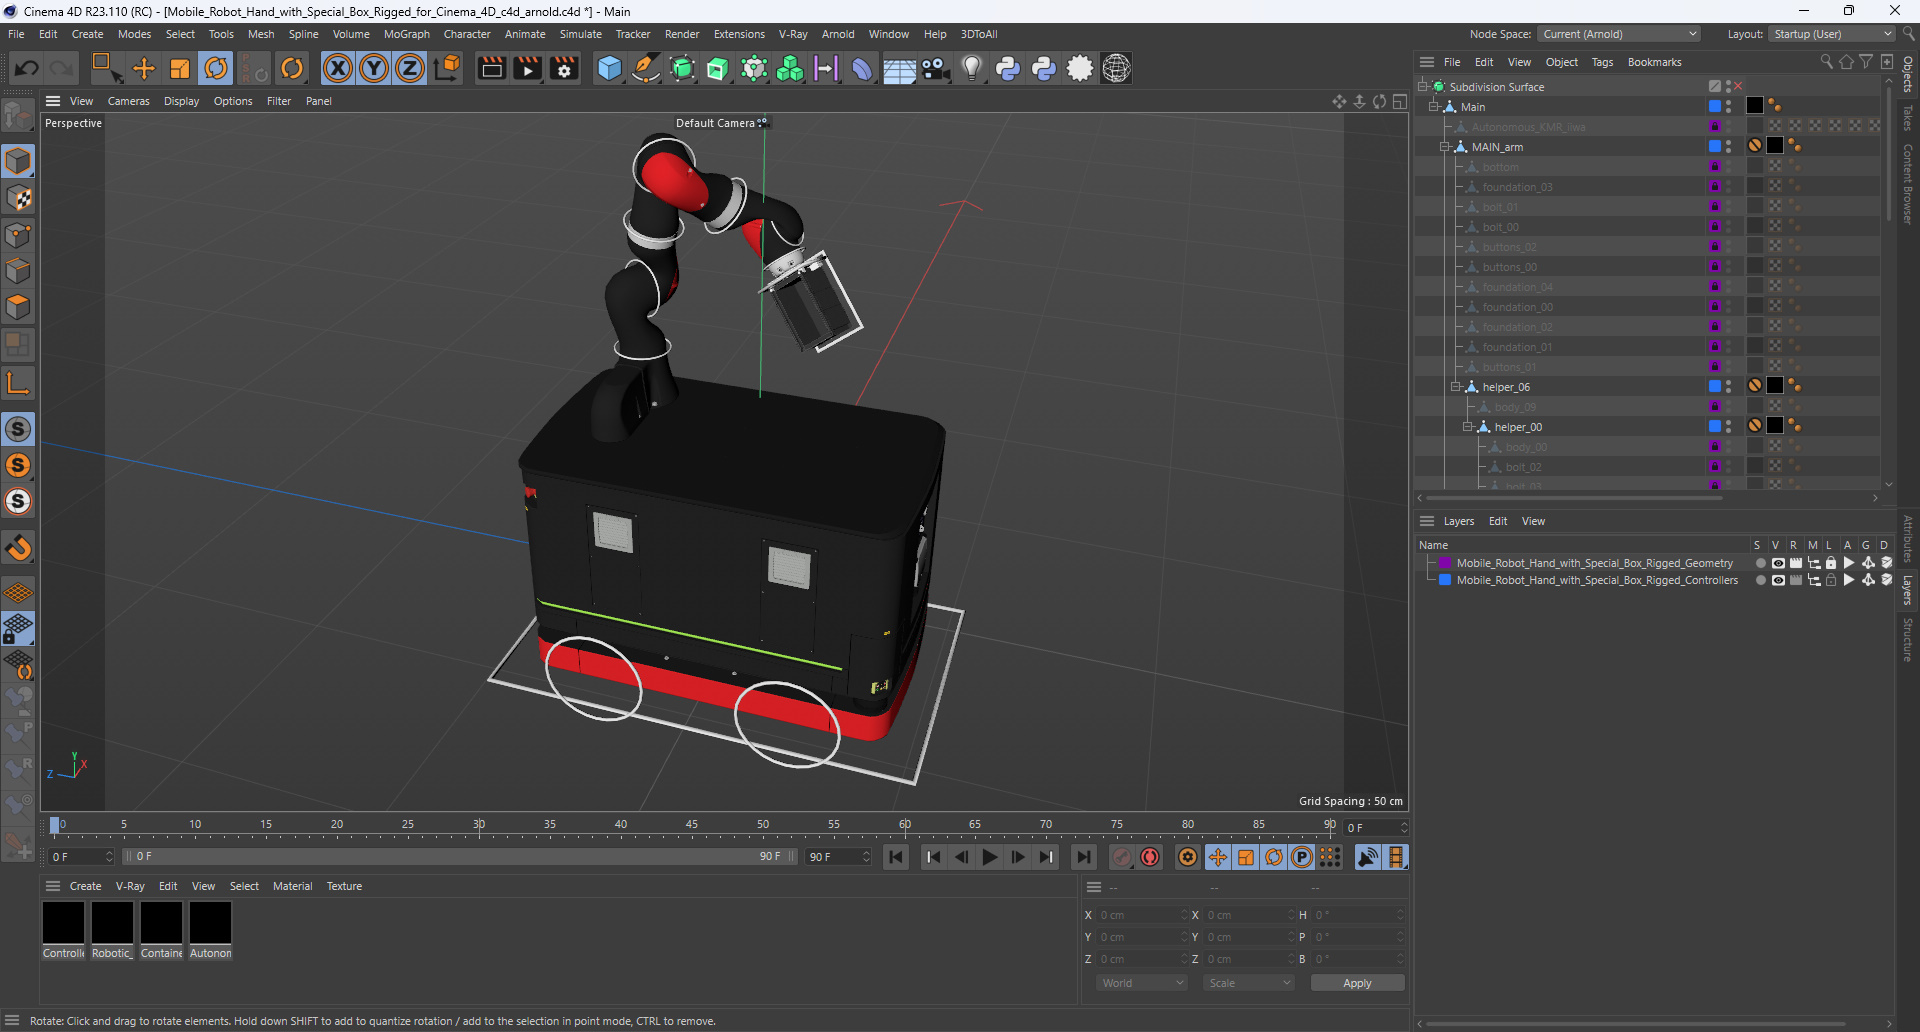Toggle visibility eye of Controllers layer
Screen dimensions: 1920x1032
click(1778, 580)
